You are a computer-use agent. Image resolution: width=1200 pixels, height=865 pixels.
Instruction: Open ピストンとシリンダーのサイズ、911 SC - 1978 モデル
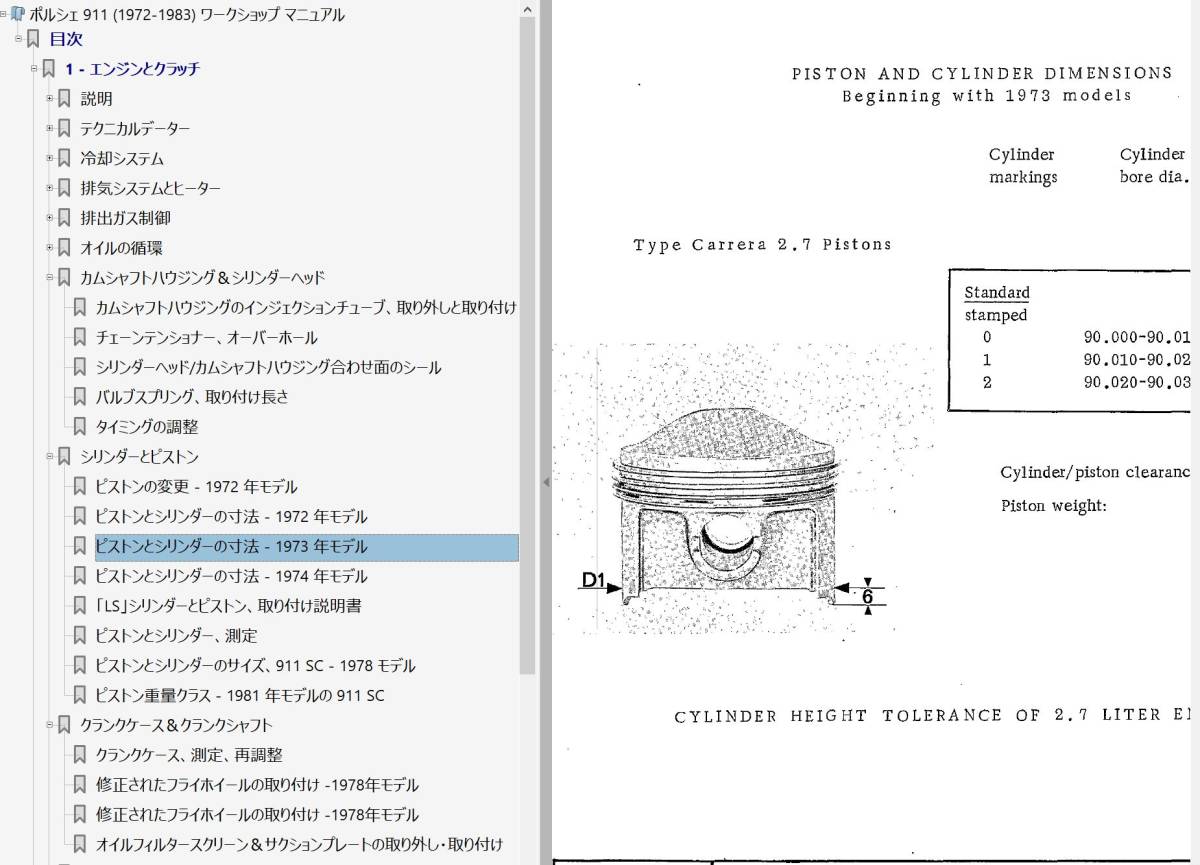pyautogui.click(x=255, y=666)
